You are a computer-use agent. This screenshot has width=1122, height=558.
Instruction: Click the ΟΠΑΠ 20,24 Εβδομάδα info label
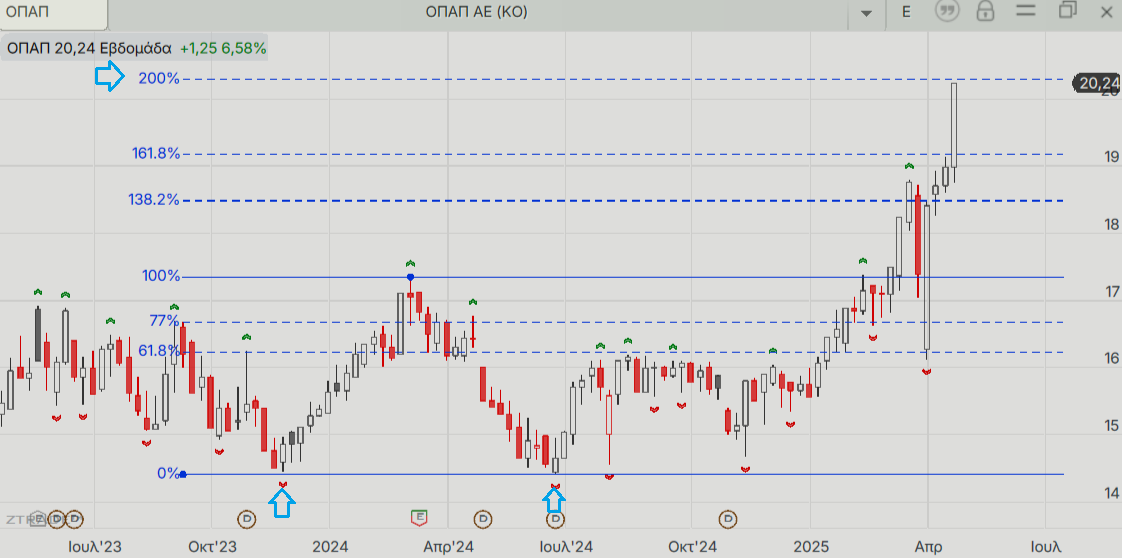click(x=89, y=49)
